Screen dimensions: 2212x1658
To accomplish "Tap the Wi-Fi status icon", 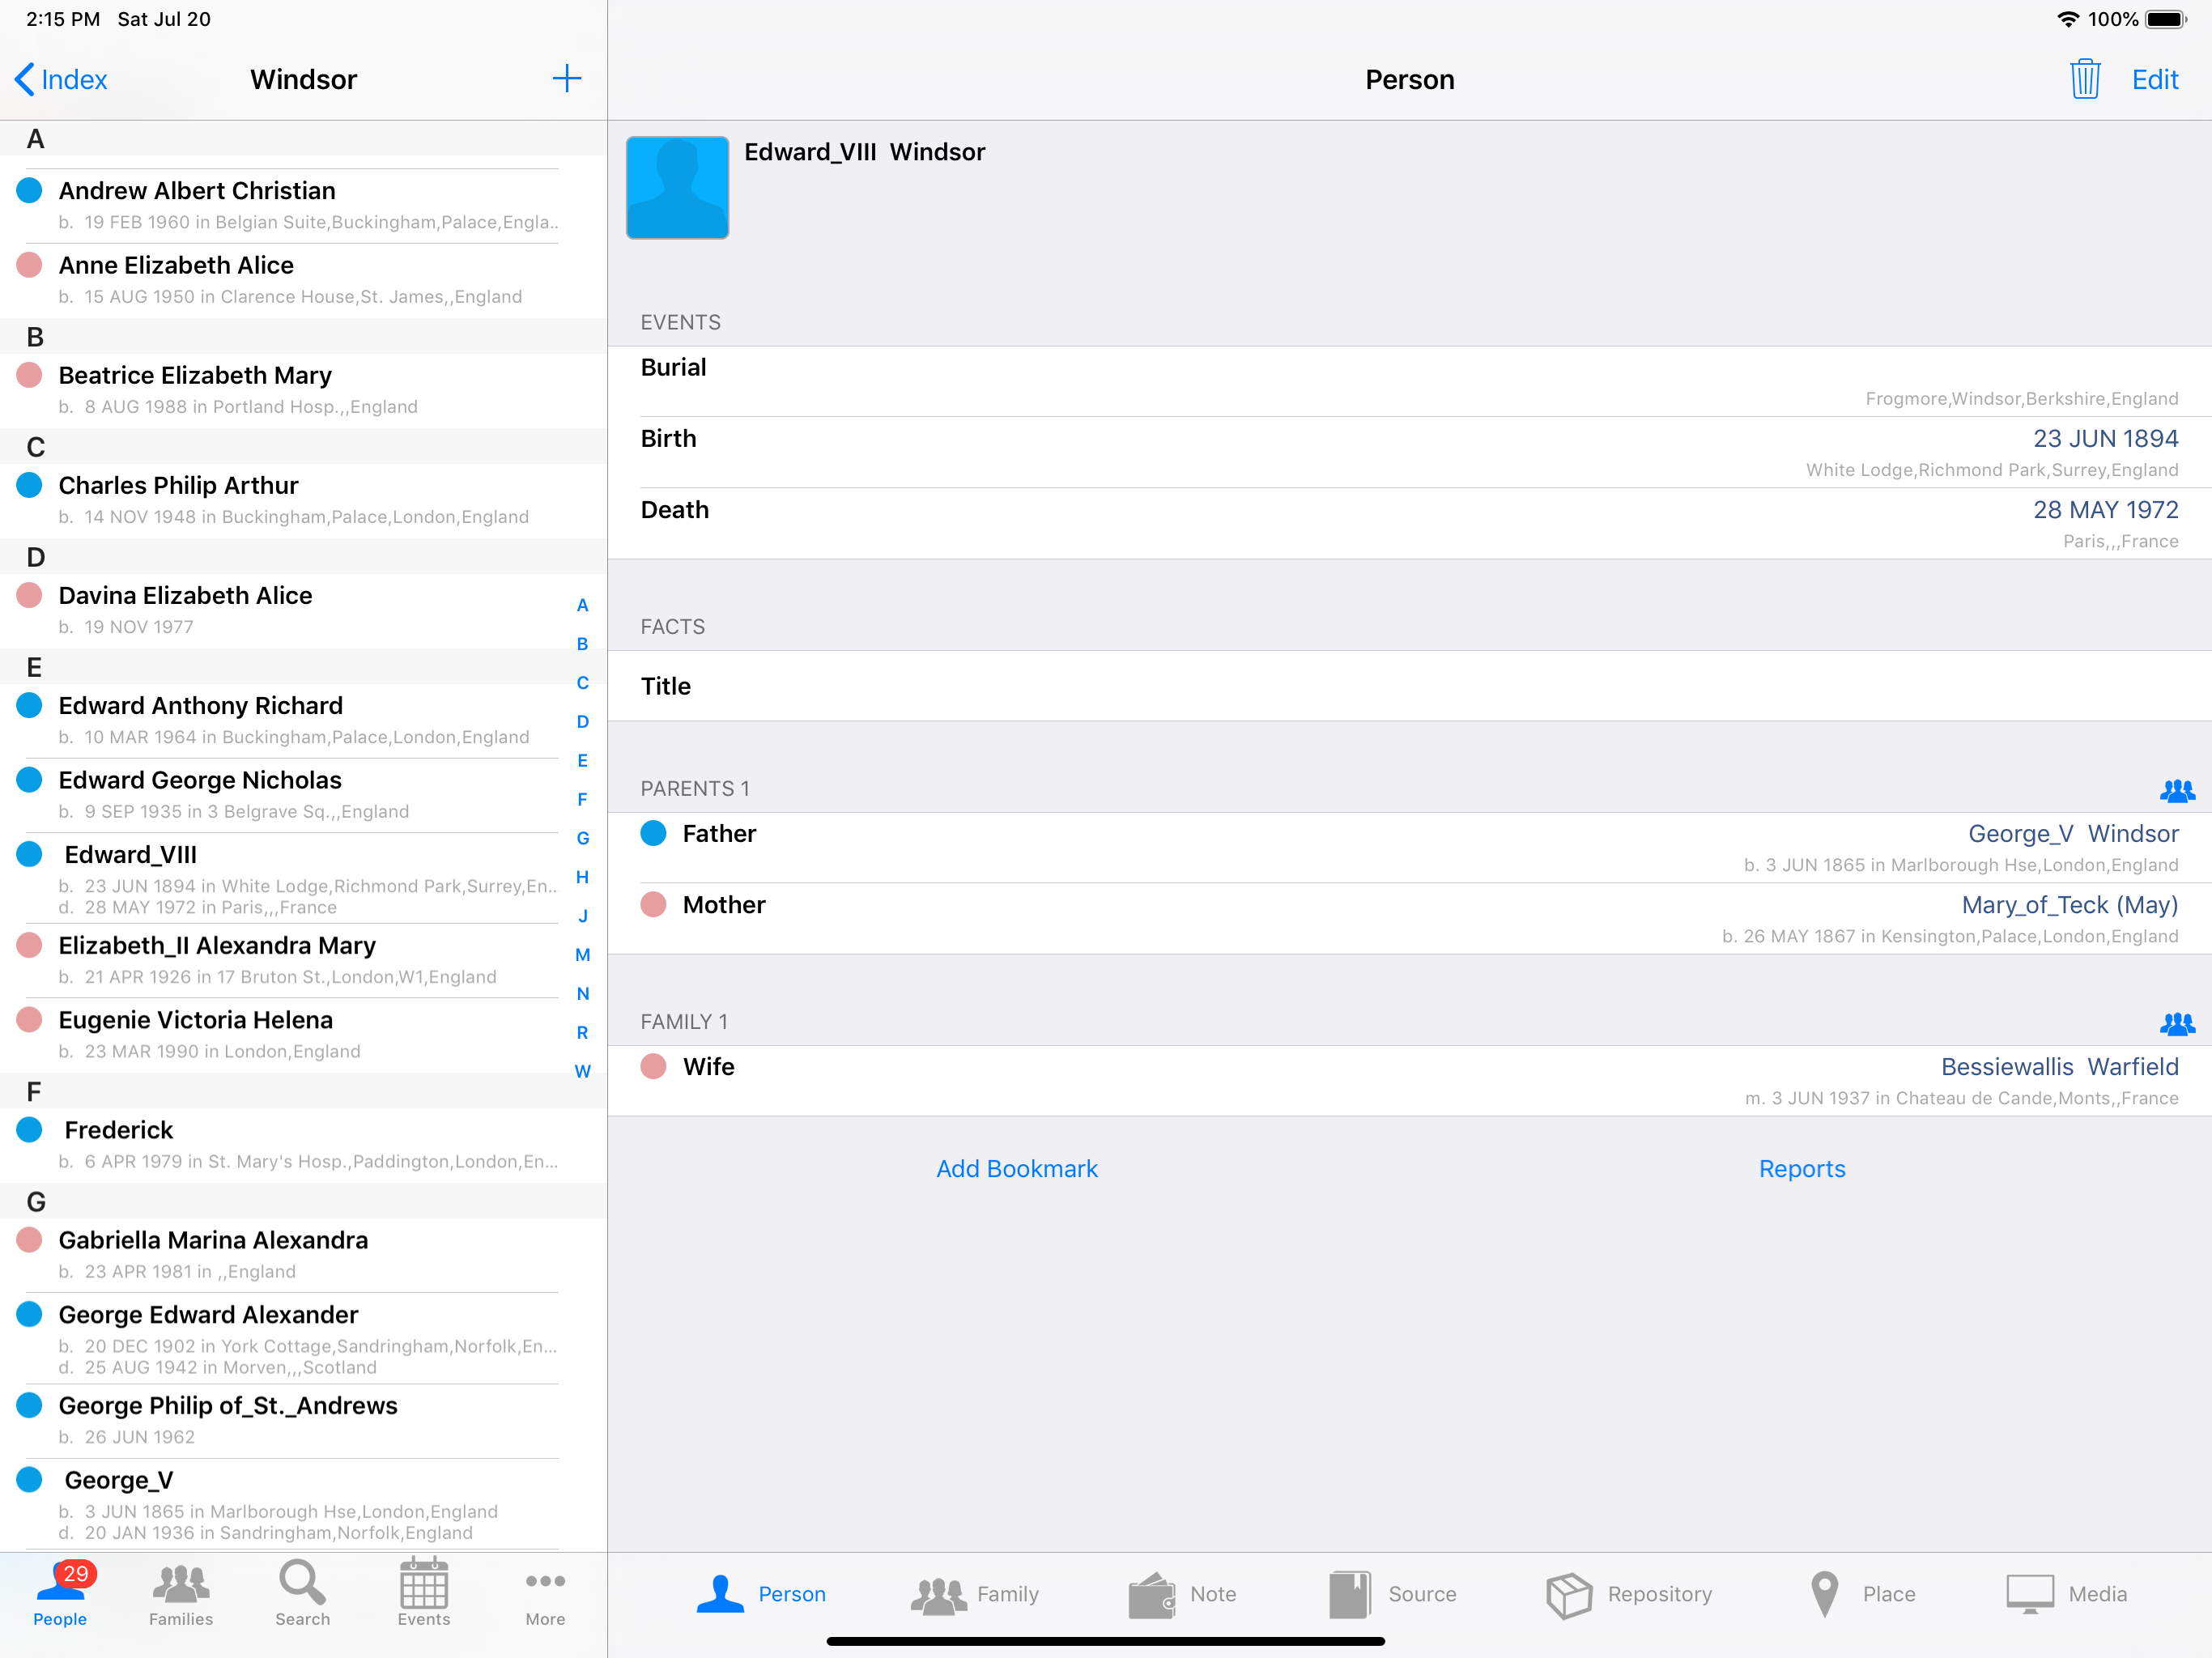I will click(x=2067, y=19).
